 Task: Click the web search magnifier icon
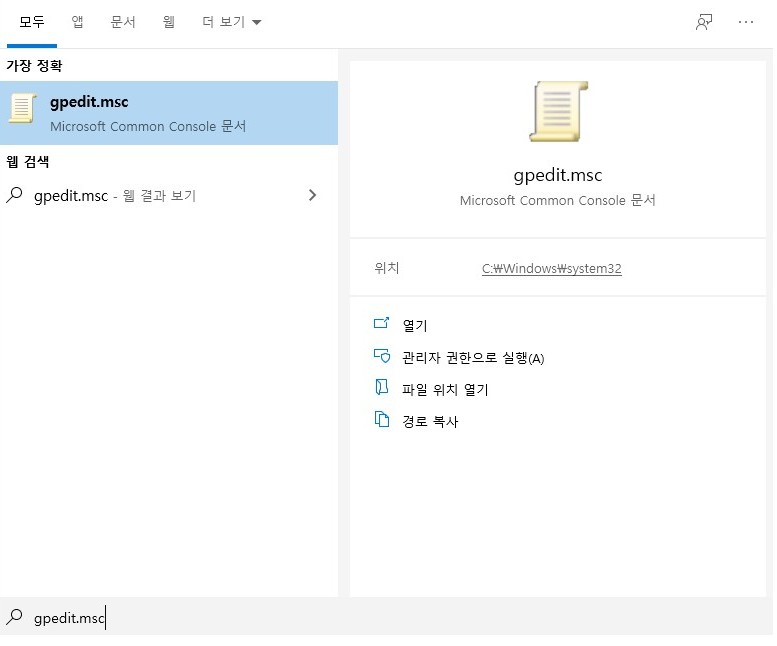[14, 195]
